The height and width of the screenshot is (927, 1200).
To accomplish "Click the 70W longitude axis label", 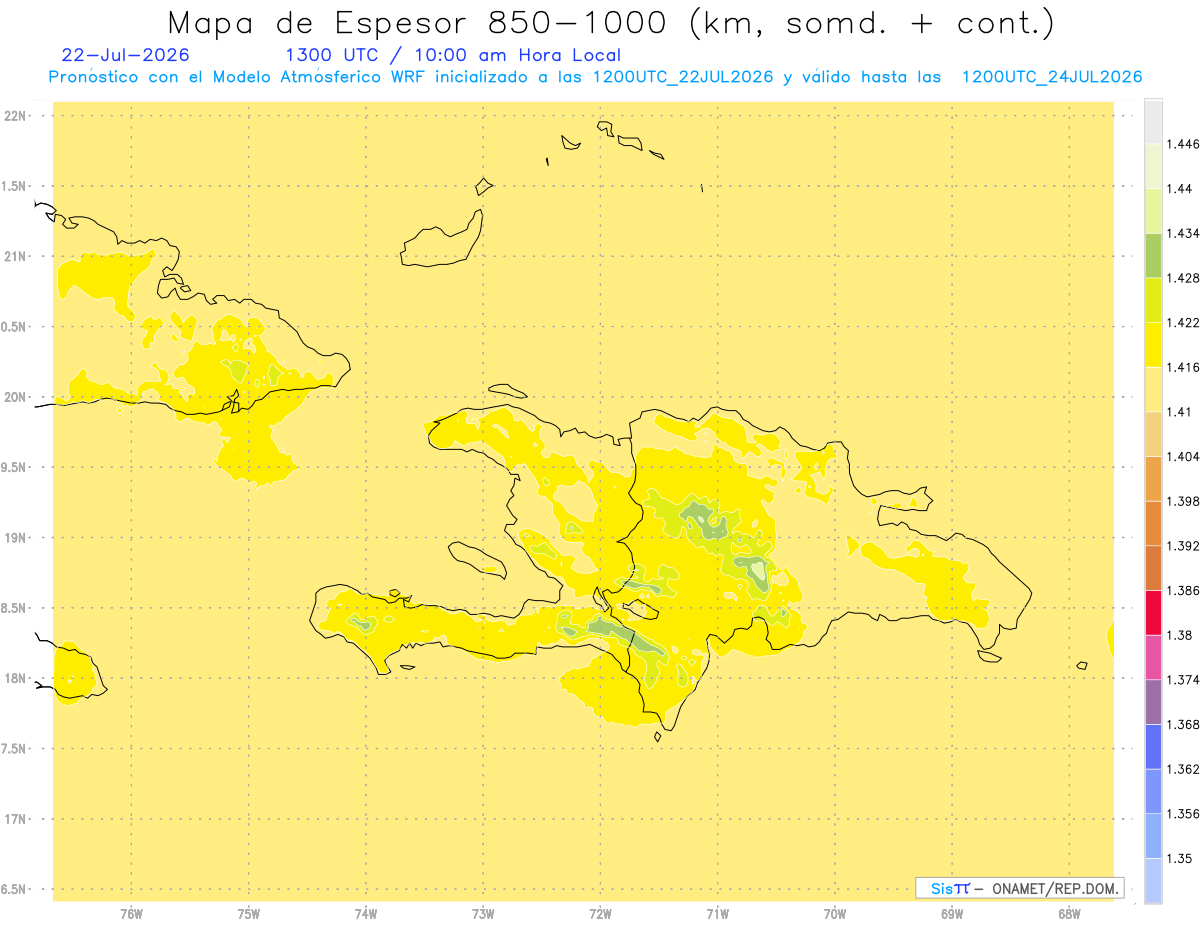I will [x=835, y=913].
